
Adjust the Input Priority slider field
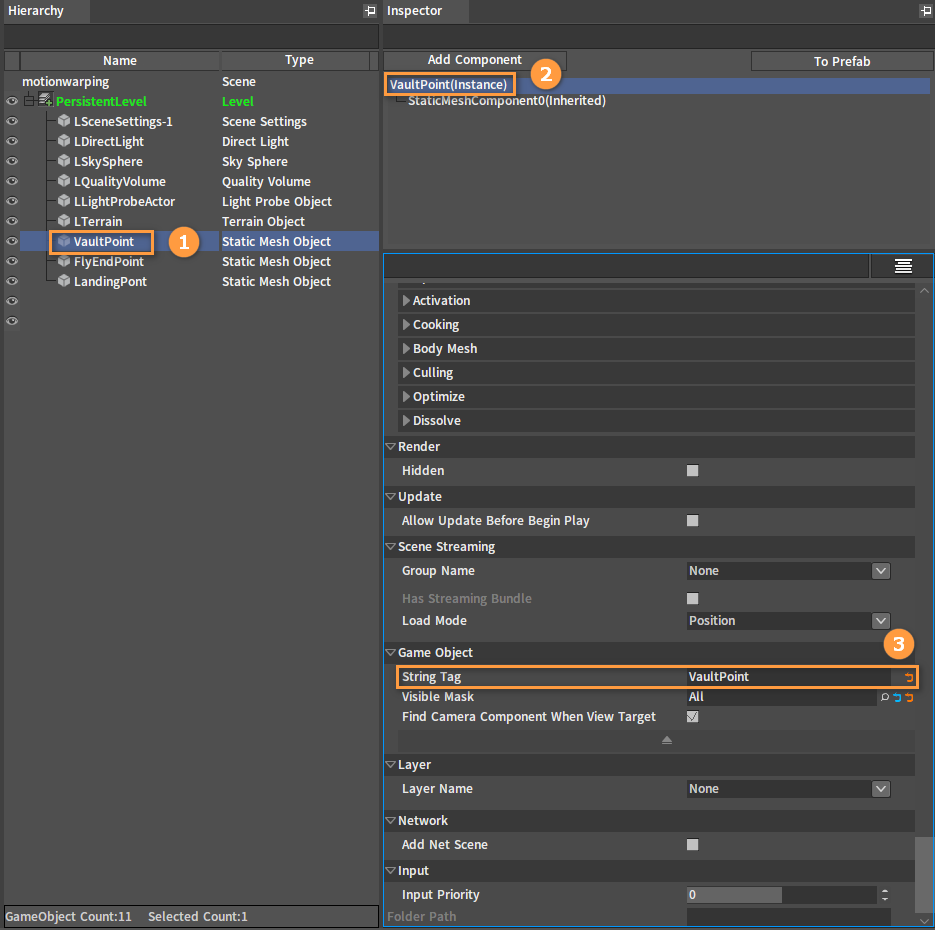pos(781,895)
